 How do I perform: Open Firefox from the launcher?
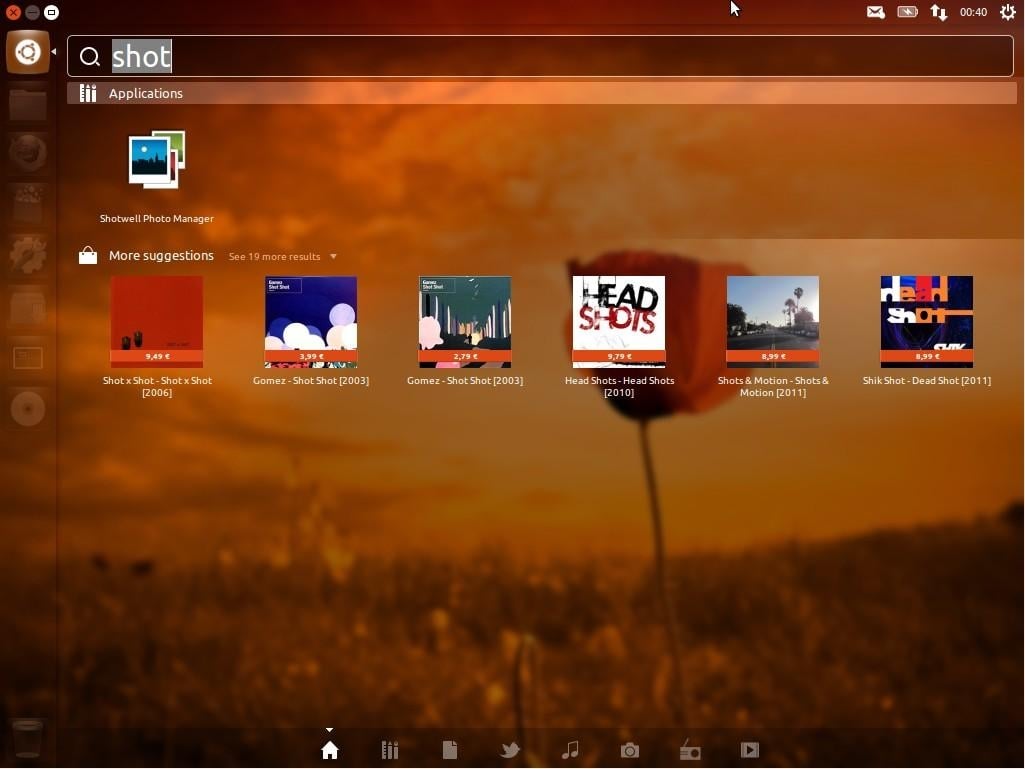[27, 152]
